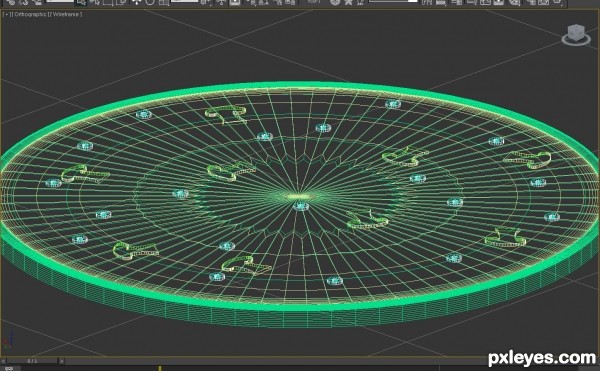Image resolution: width=600 pixels, height=371 pixels.
Task: Open the Wireframe shading label menu
Action: point(67,15)
